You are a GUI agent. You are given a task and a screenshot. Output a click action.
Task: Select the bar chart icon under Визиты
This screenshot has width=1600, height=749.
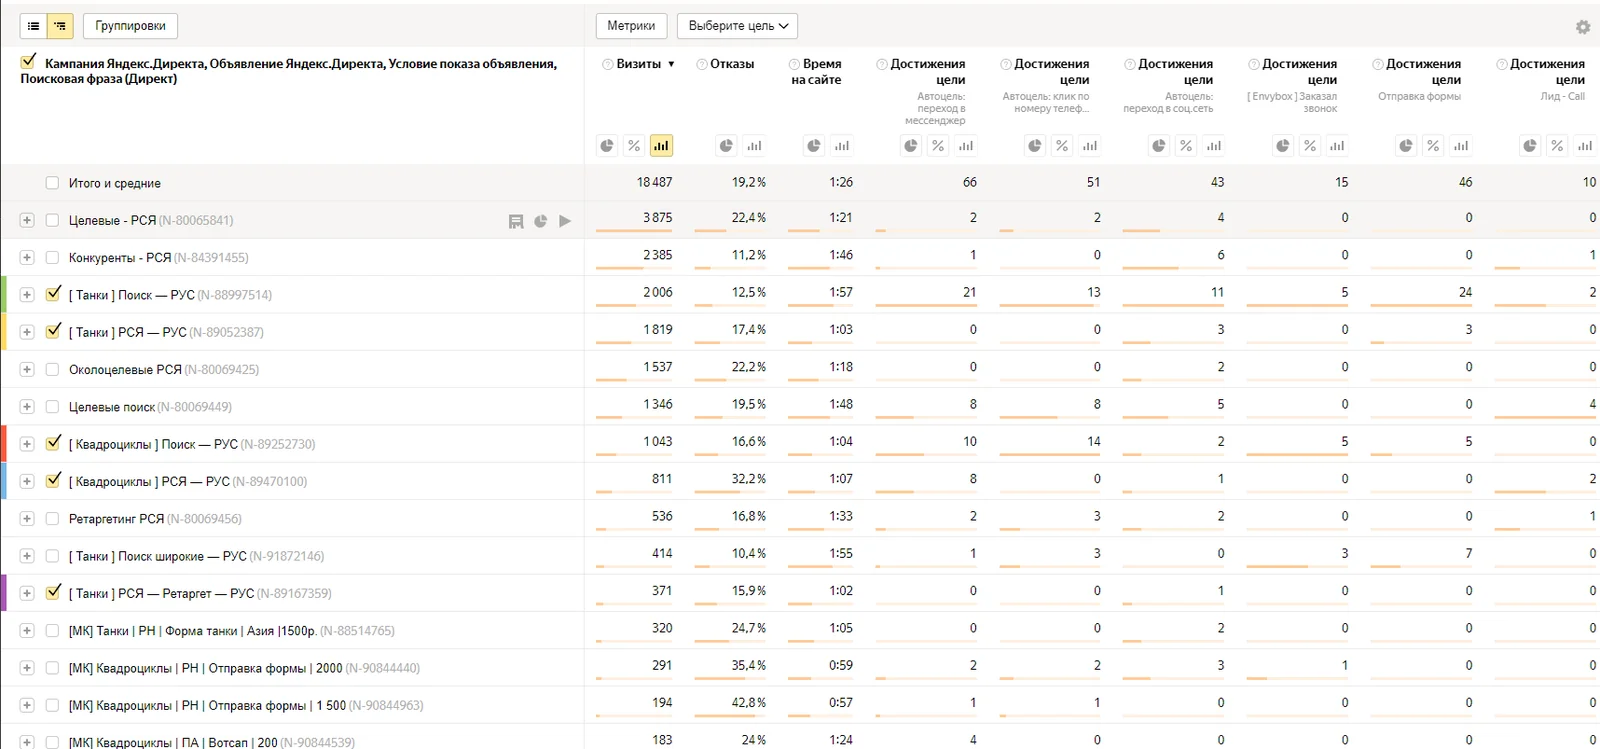pos(661,146)
